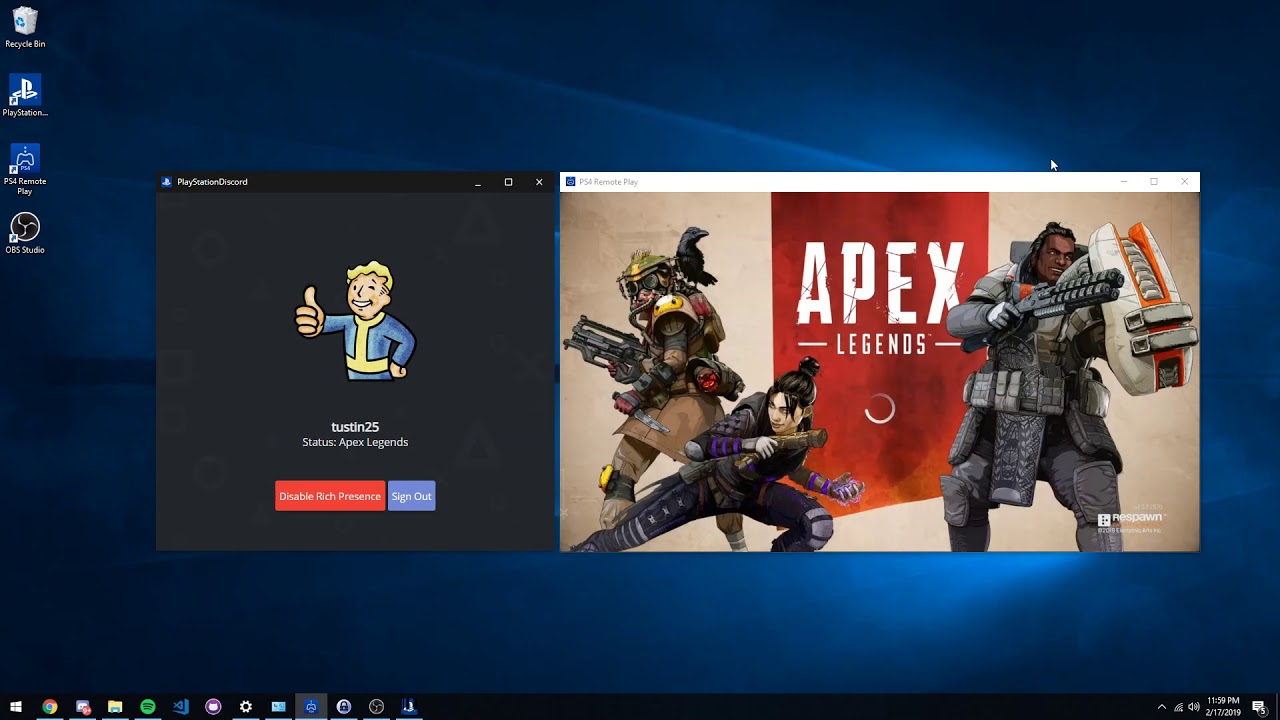The width and height of the screenshot is (1280, 720).
Task: Sign out of the PlayStationDiscord account
Action: tap(411, 496)
